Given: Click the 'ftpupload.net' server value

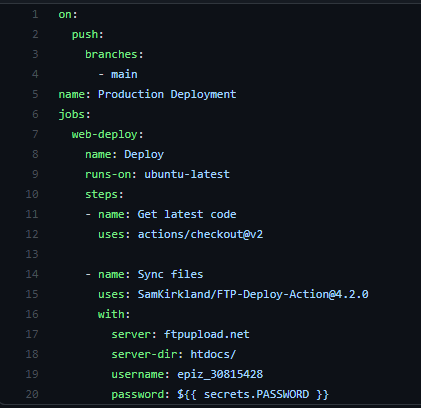Looking at the screenshot, I should point(206,334).
